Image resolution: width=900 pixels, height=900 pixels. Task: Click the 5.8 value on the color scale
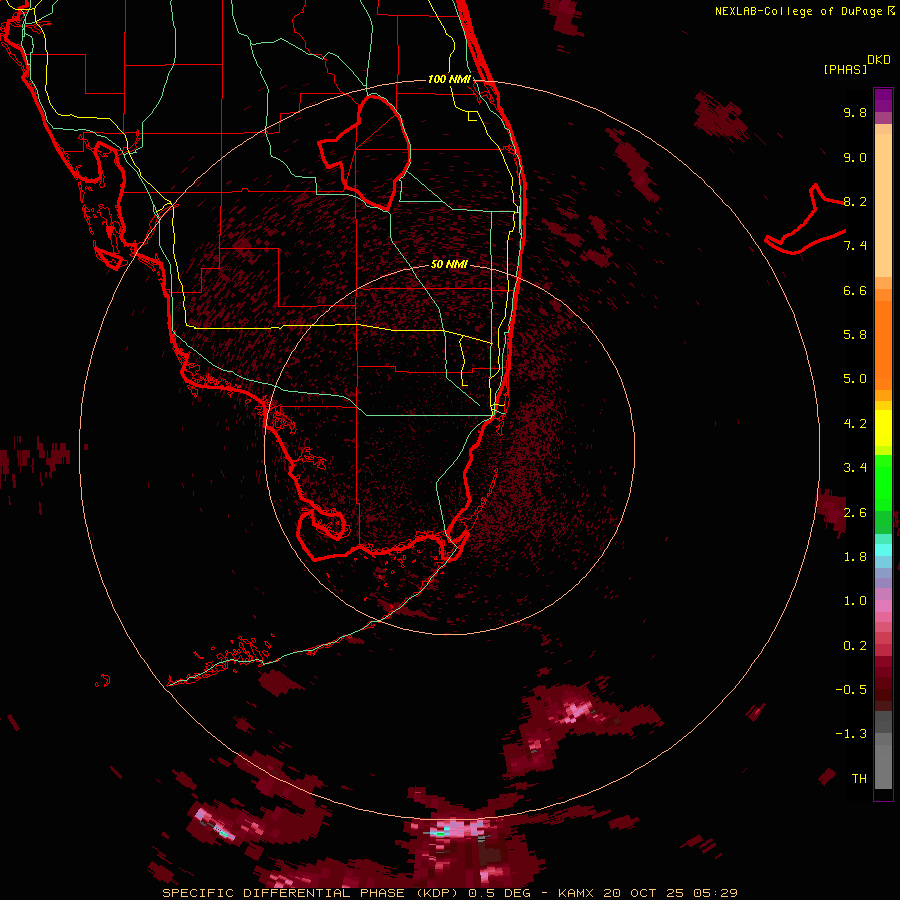[x=855, y=335]
